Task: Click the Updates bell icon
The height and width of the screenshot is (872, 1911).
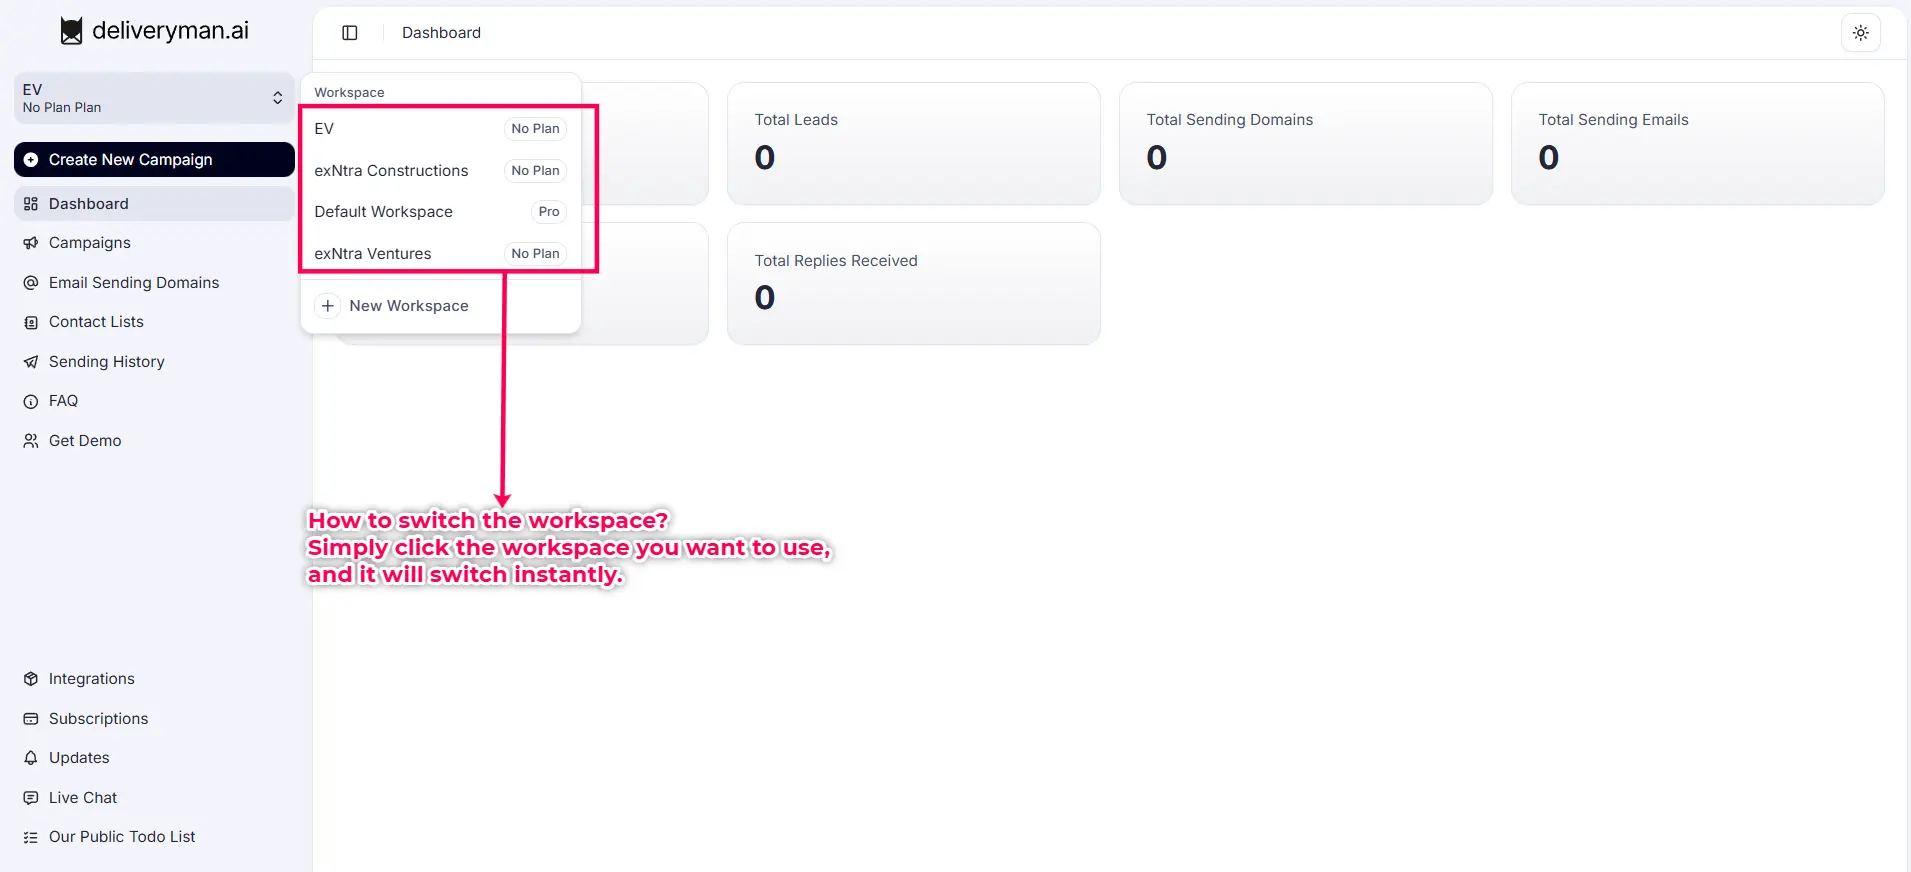Action: pyautogui.click(x=31, y=758)
